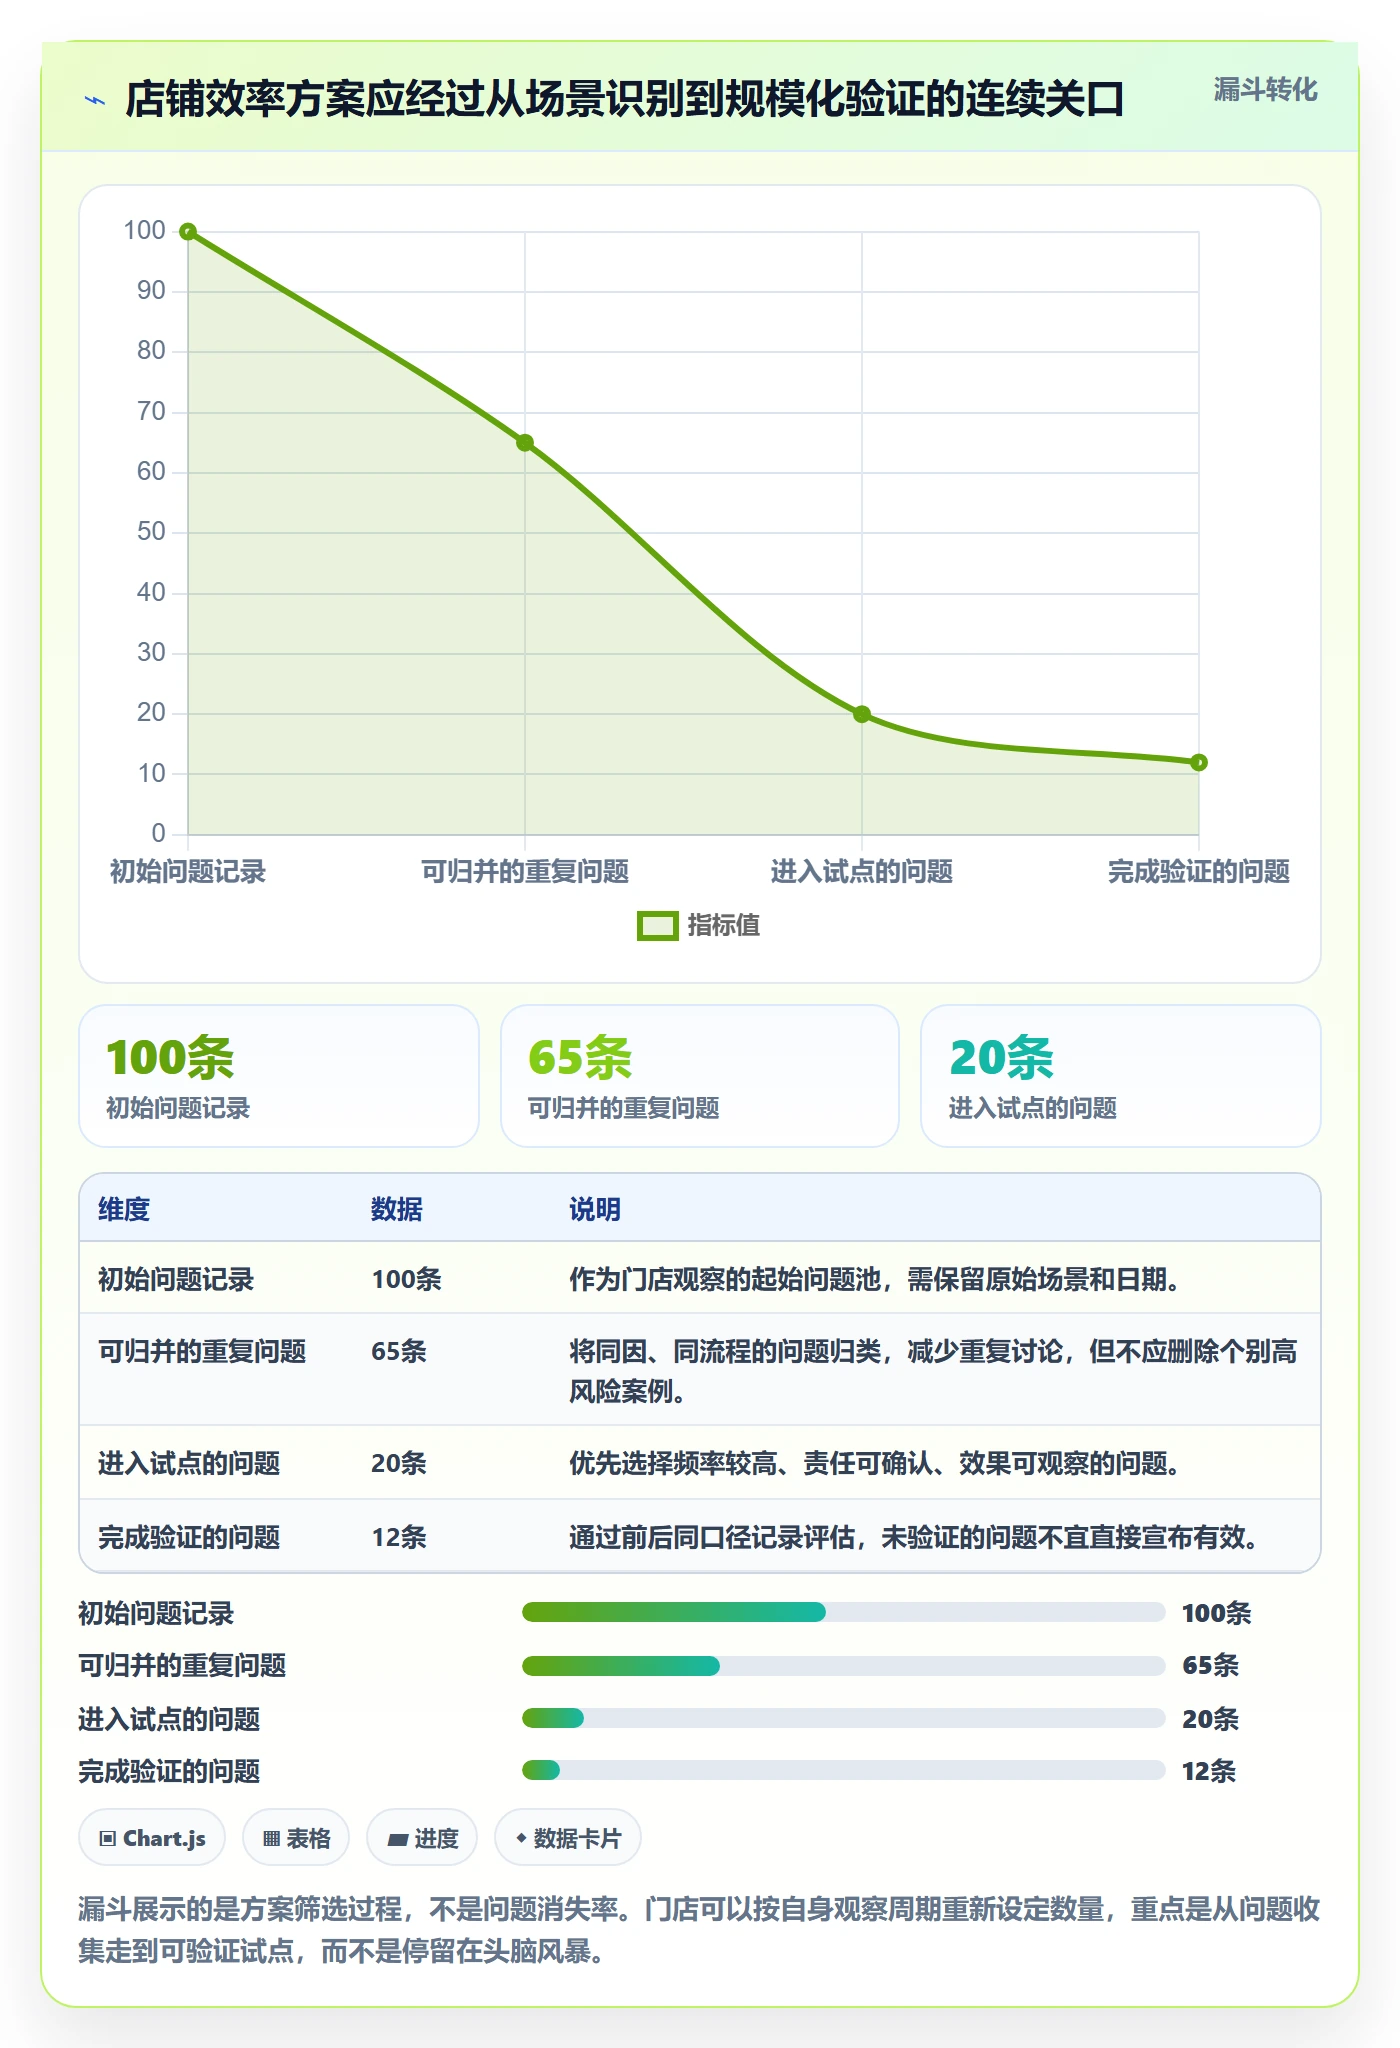Viewport: 1400px width, 2048px height.
Task: Click the 20条 cell in the table
Action: click(x=399, y=1464)
